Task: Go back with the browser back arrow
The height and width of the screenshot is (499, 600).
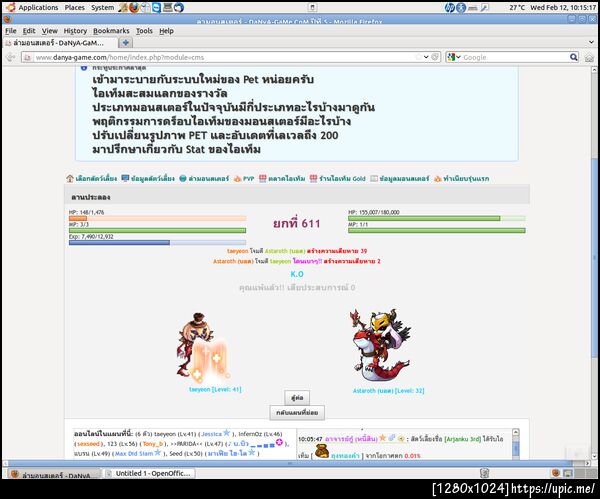Action: pos(10,57)
